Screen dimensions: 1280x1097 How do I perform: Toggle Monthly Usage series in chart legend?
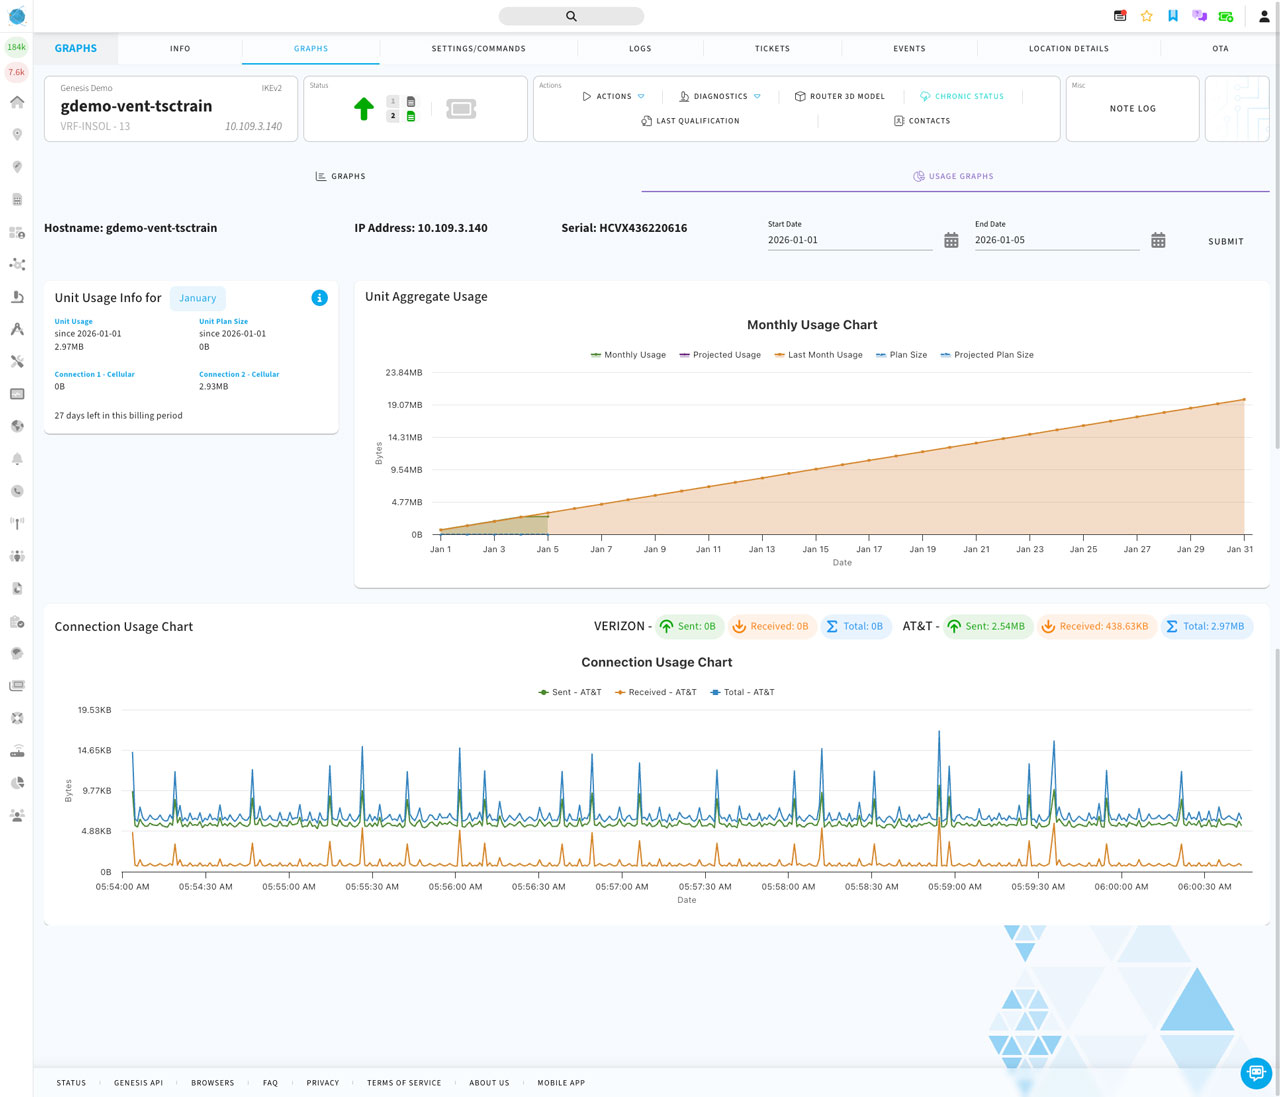point(628,355)
